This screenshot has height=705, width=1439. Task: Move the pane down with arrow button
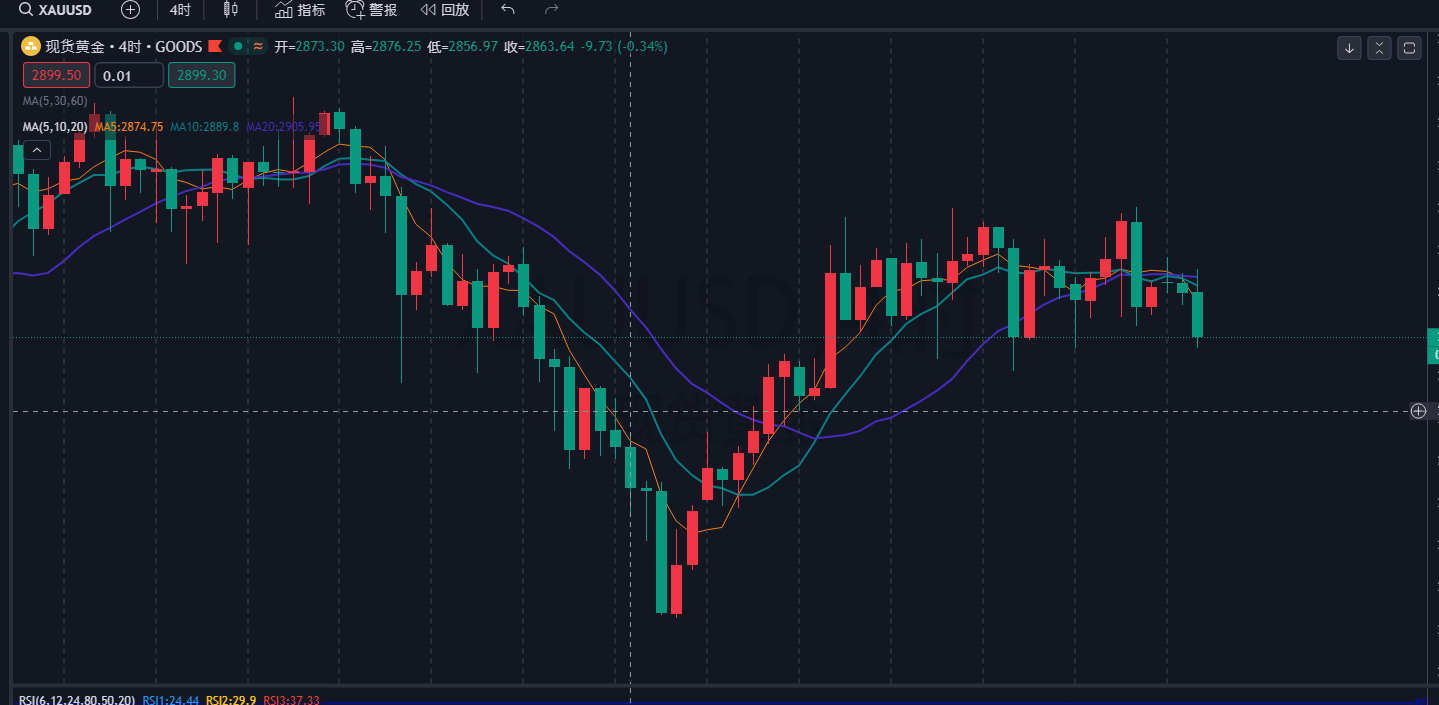click(1350, 48)
